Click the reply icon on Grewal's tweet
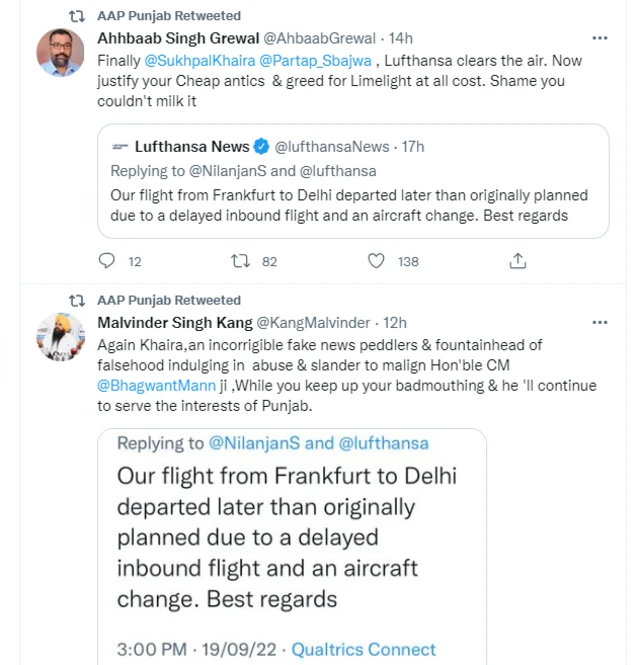Image resolution: width=640 pixels, height=665 pixels. (108, 261)
